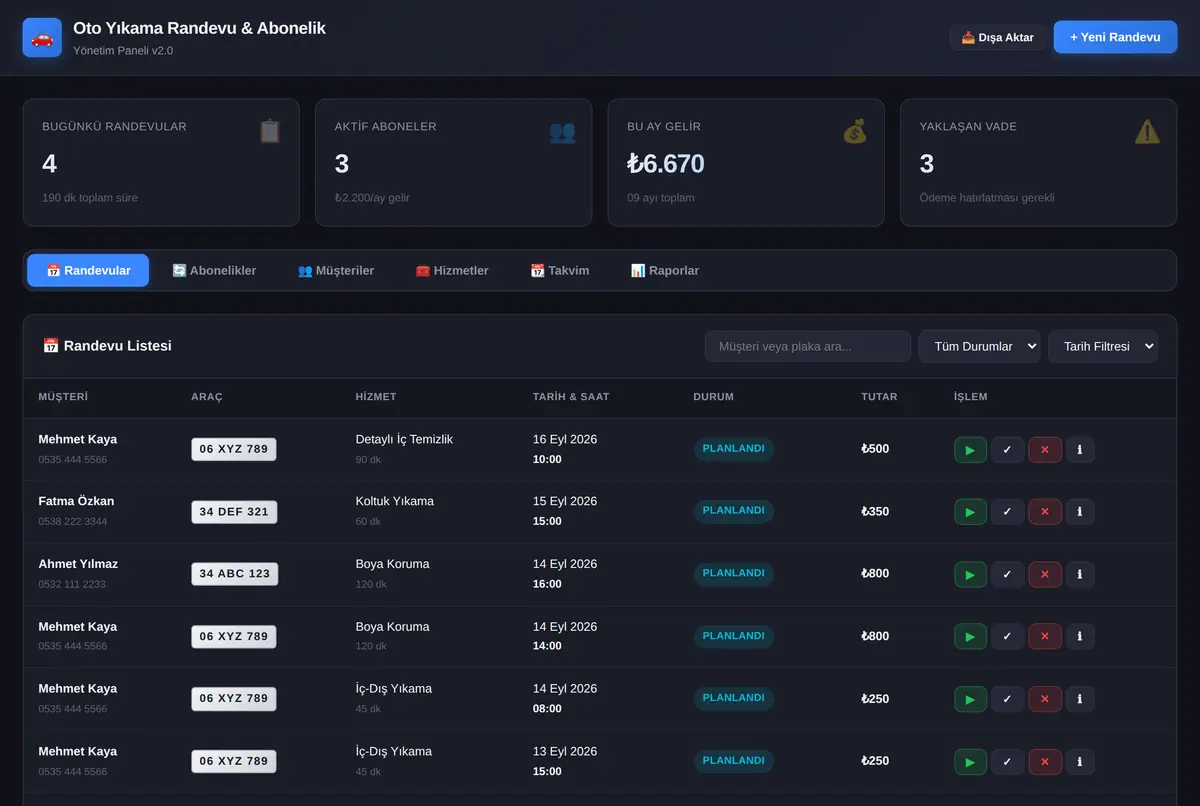1200x806 pixels.
Task: Select the Raporlar tab
Action: click(665, 271)
